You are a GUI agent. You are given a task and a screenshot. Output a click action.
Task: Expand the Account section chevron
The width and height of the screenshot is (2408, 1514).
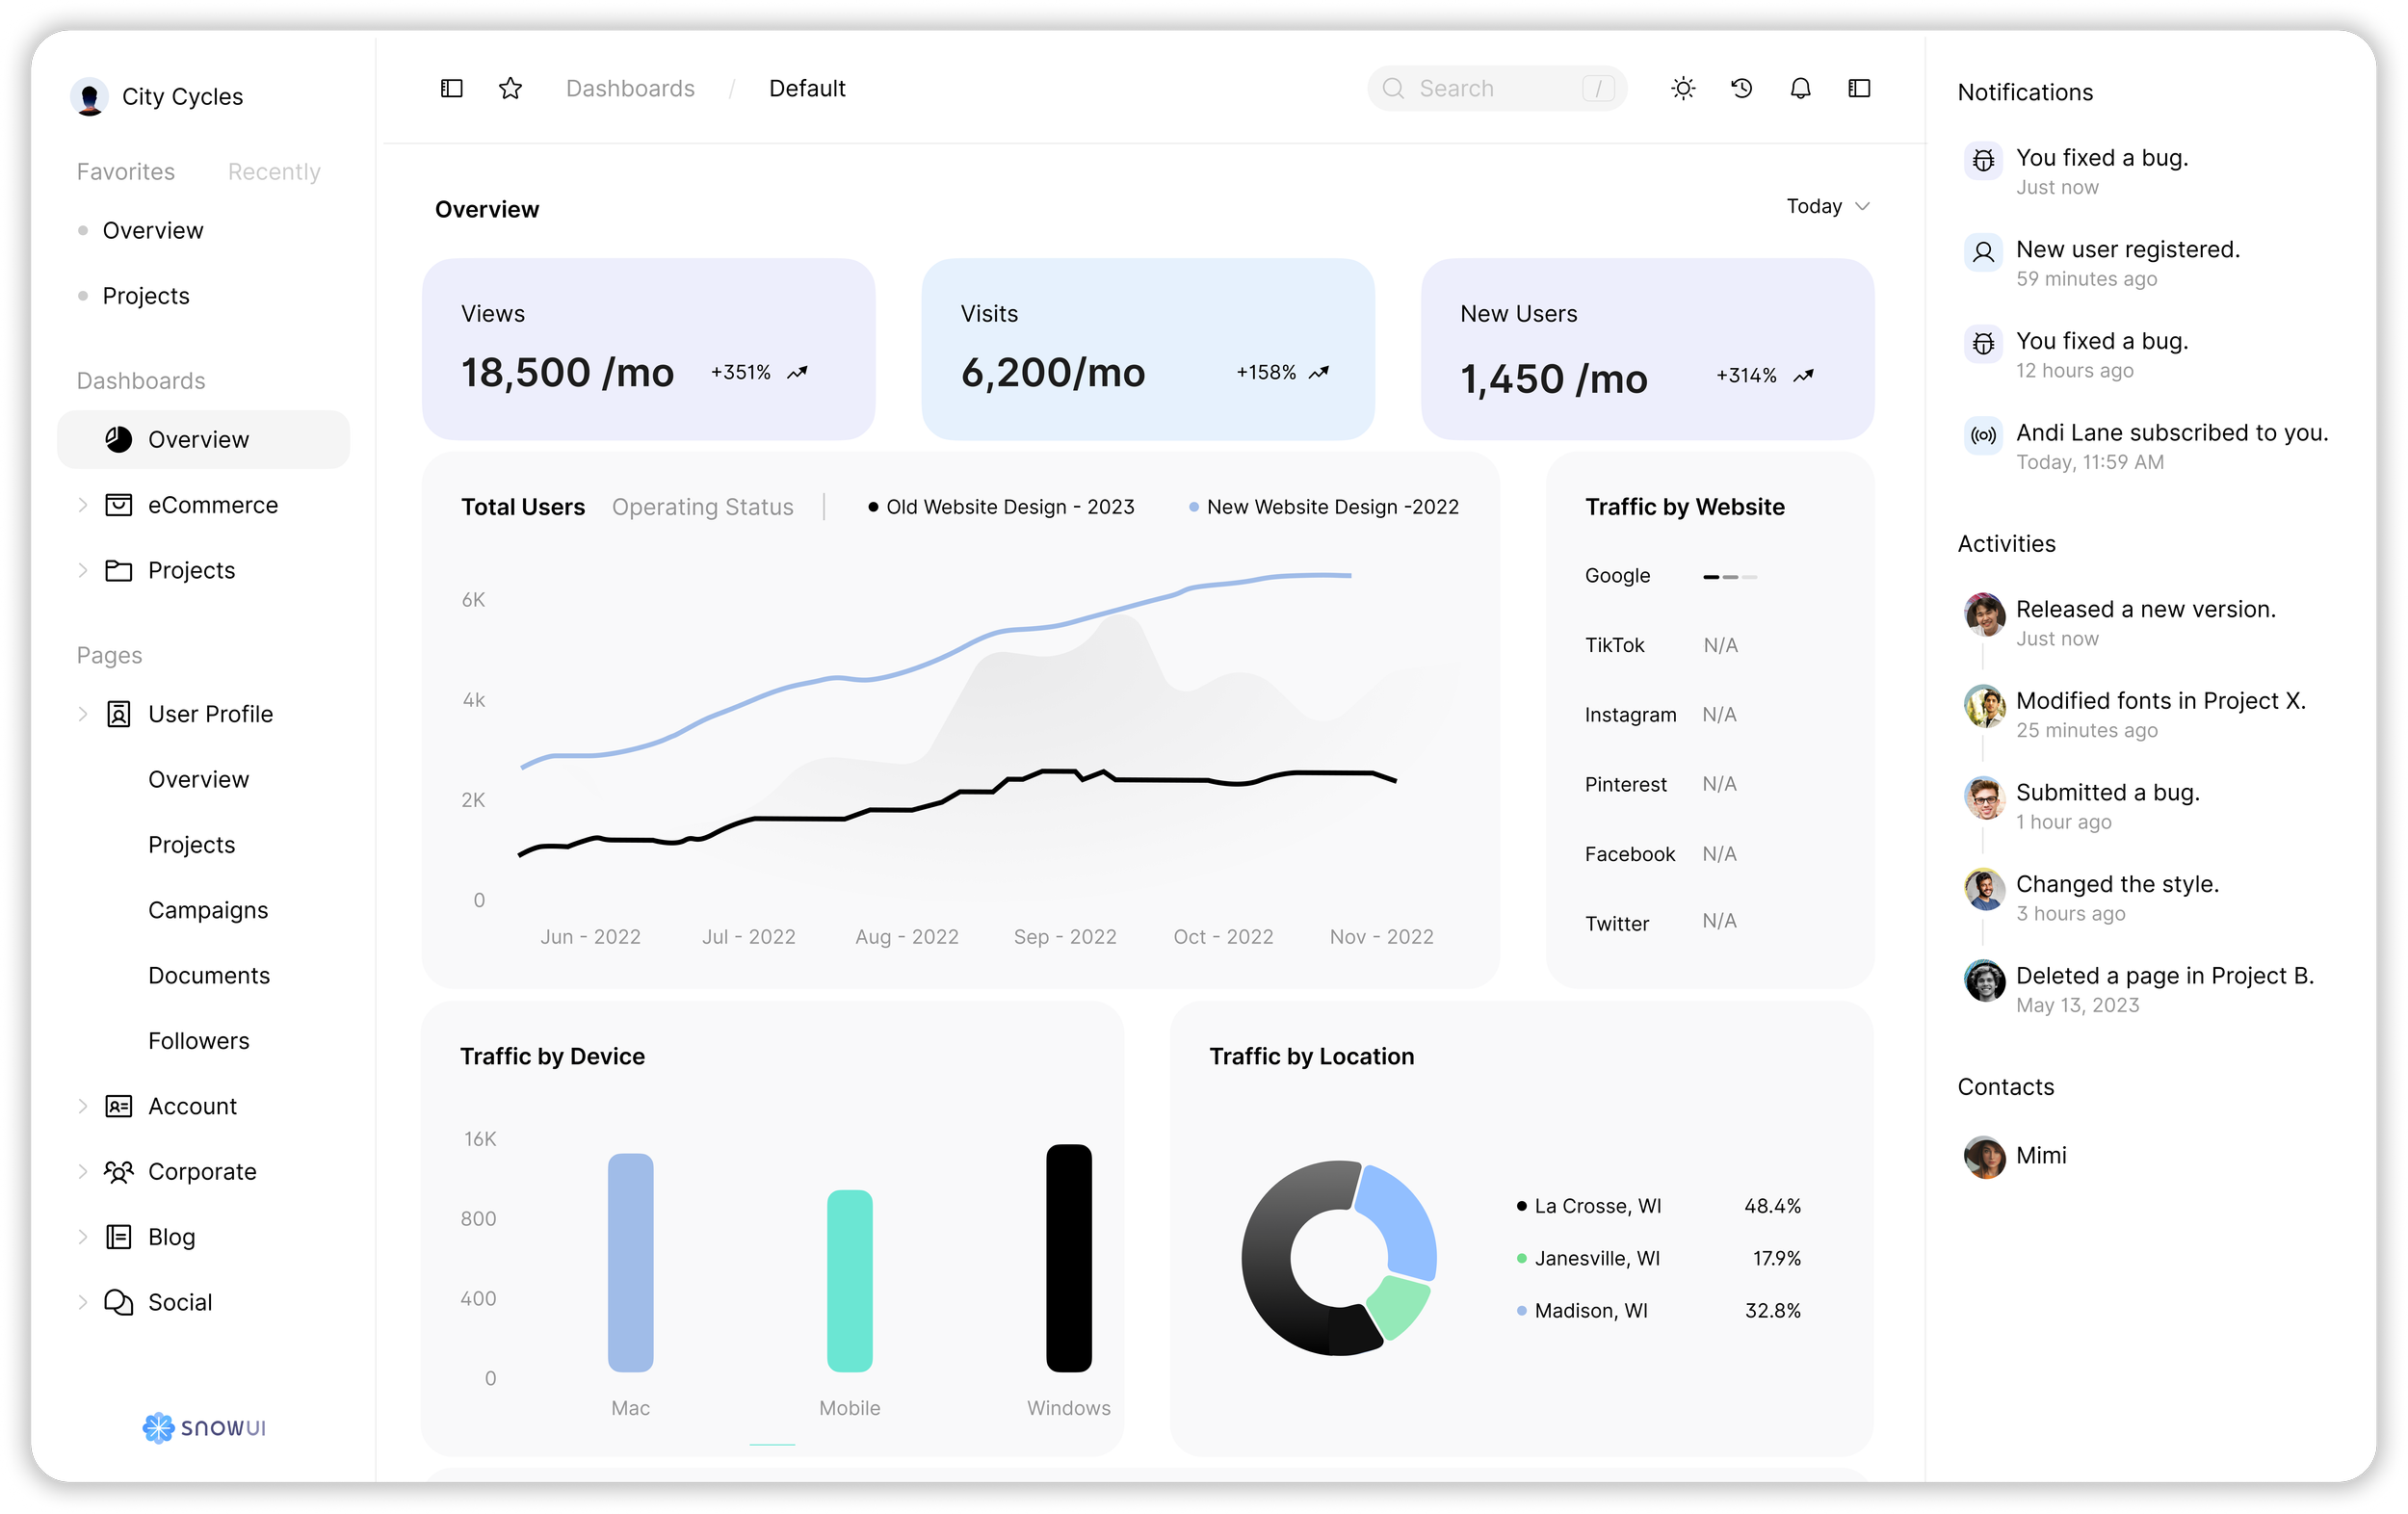[x=83, y=1106]
